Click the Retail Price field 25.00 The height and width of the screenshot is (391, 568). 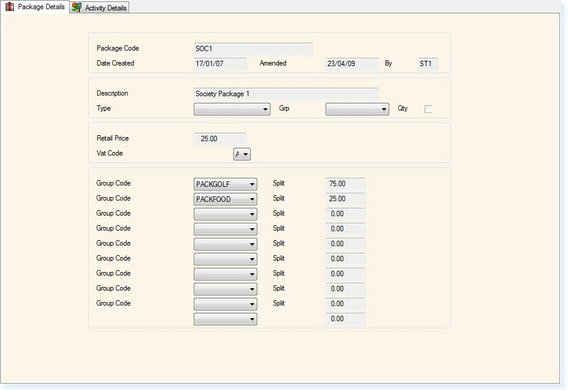[220, 139]
